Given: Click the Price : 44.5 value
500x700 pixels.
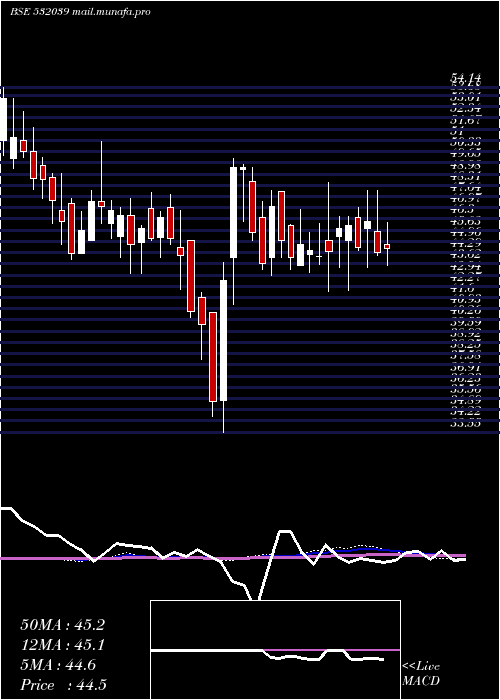Looking at the screenshot, I should tap(63, 685).
